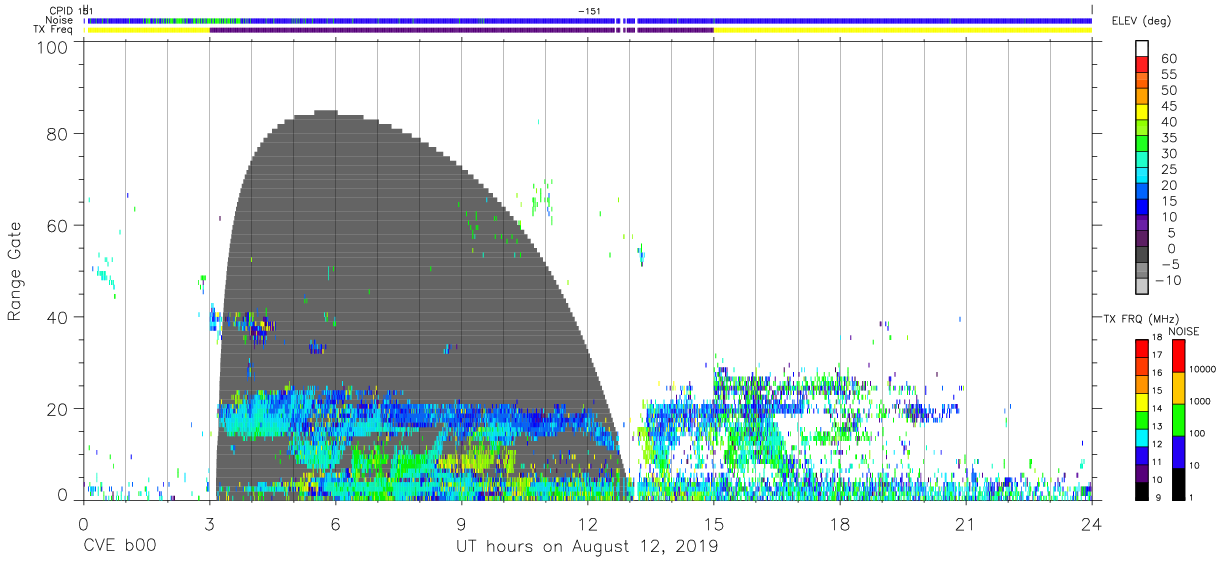Click the Range Gate y-axis label
Screen dimensions: 1228x567
point(15,271)
